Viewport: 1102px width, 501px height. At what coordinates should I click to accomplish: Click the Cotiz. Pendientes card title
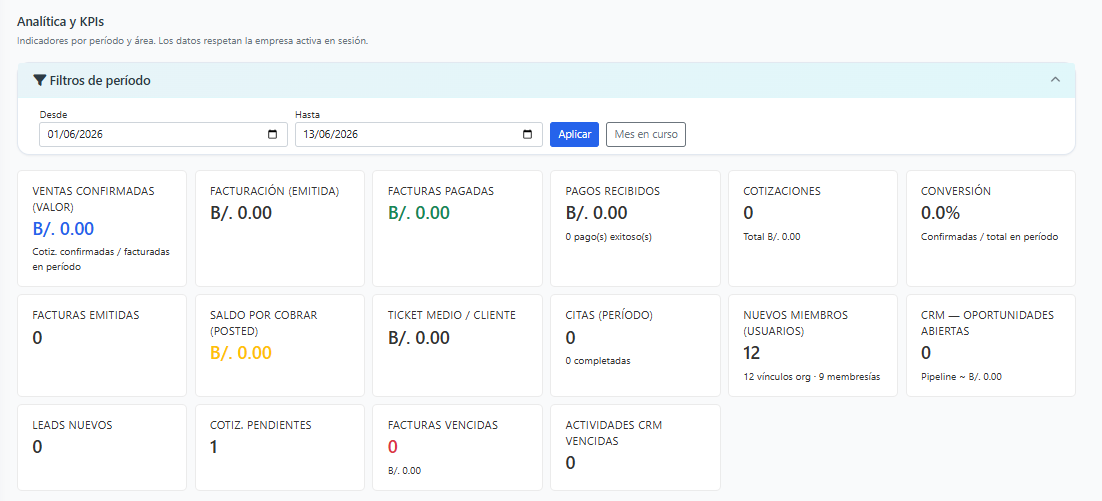[x=261, y=425]
